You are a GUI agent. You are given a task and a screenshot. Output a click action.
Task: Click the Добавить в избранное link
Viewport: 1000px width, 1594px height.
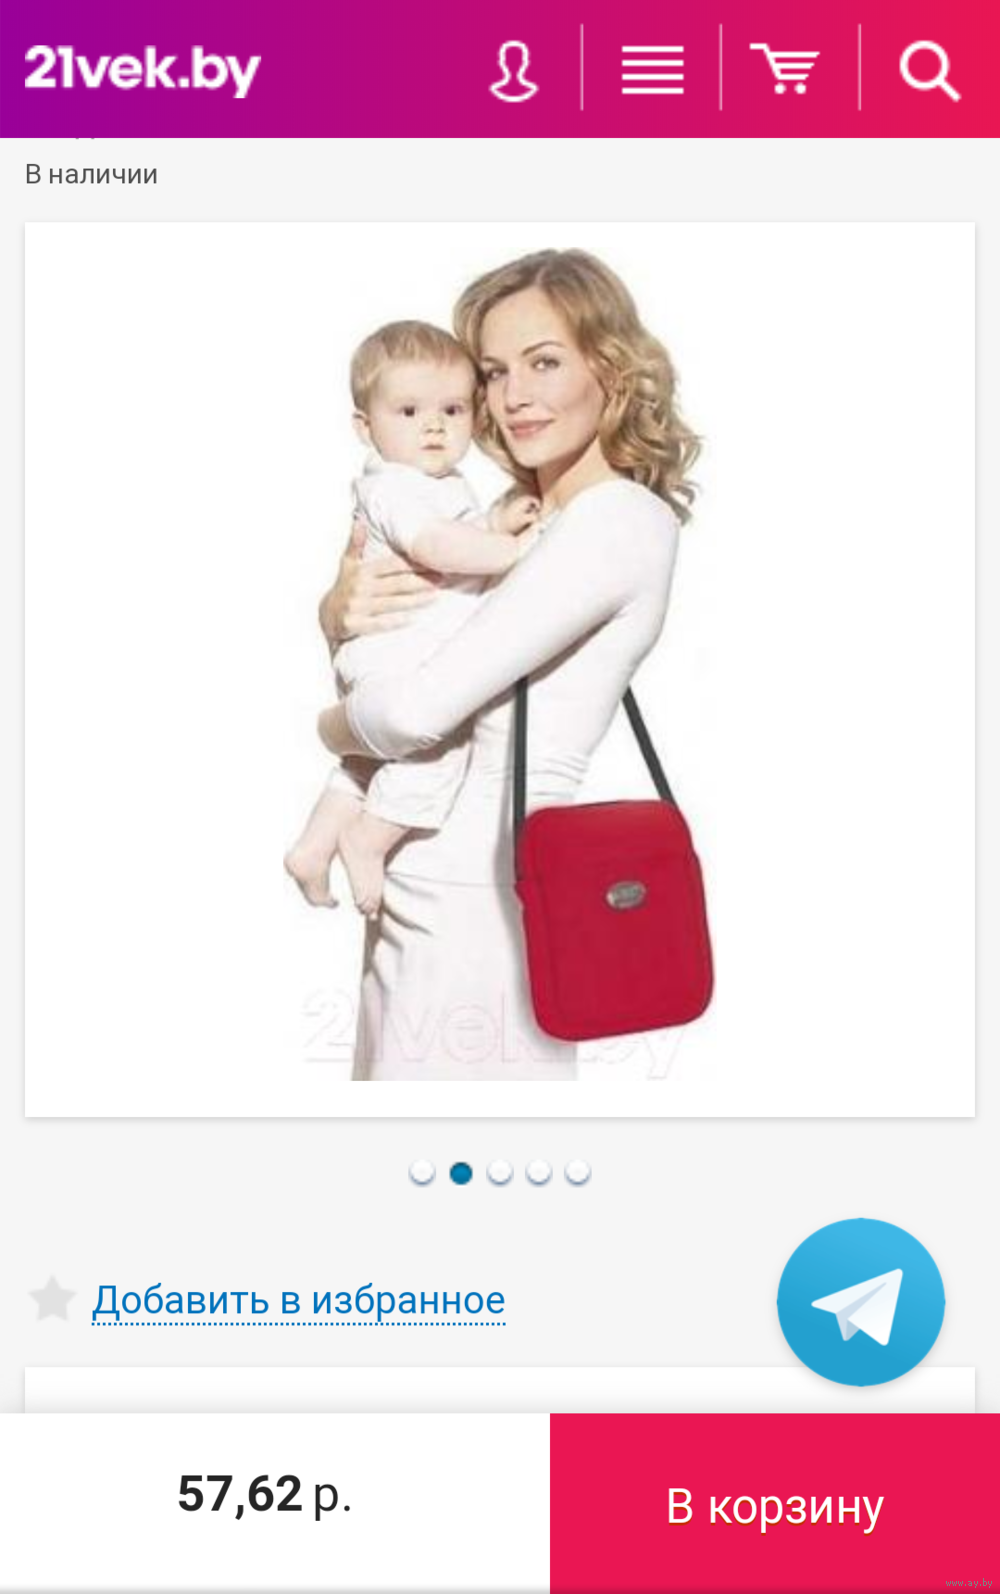point(299,1300)
